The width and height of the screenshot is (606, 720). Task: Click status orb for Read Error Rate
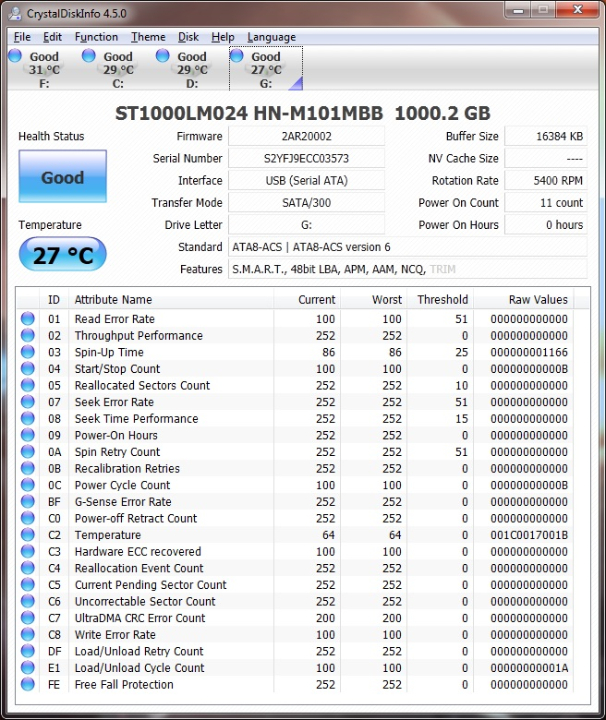coord(28,318)
